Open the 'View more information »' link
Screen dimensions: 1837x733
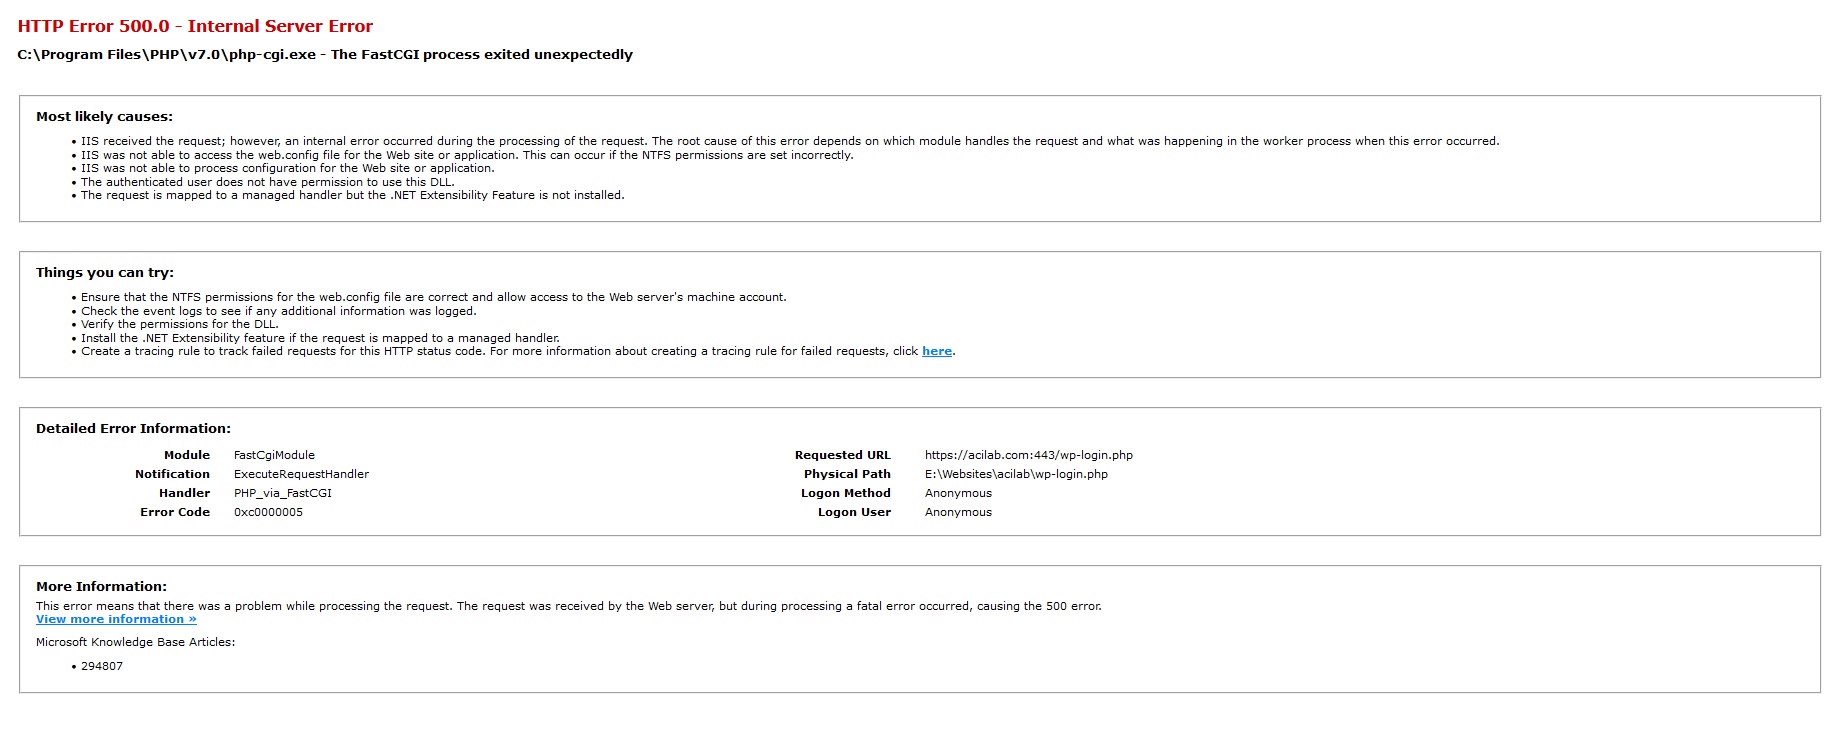click(116, 620)
